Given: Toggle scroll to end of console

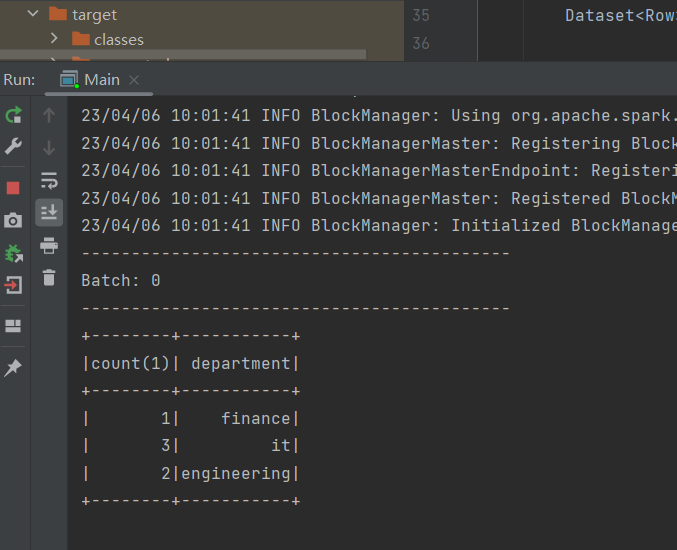Looking at the screenshot, I should (49, 212).
